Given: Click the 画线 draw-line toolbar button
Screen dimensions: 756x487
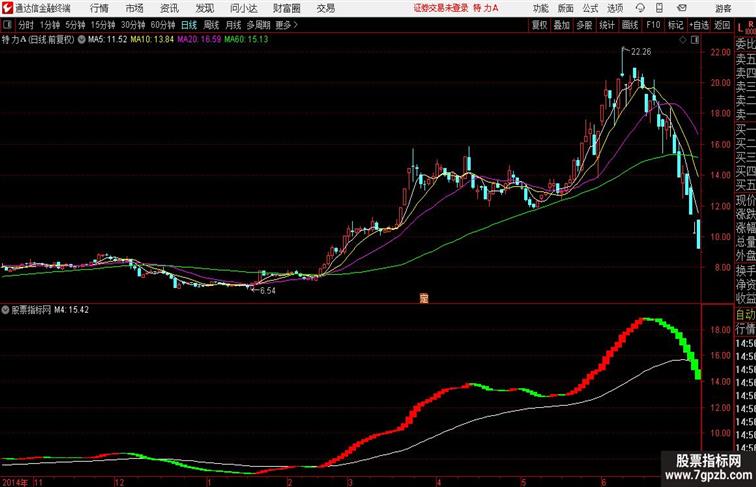Looking at the screenshot, I should click(x=630, y=25).
